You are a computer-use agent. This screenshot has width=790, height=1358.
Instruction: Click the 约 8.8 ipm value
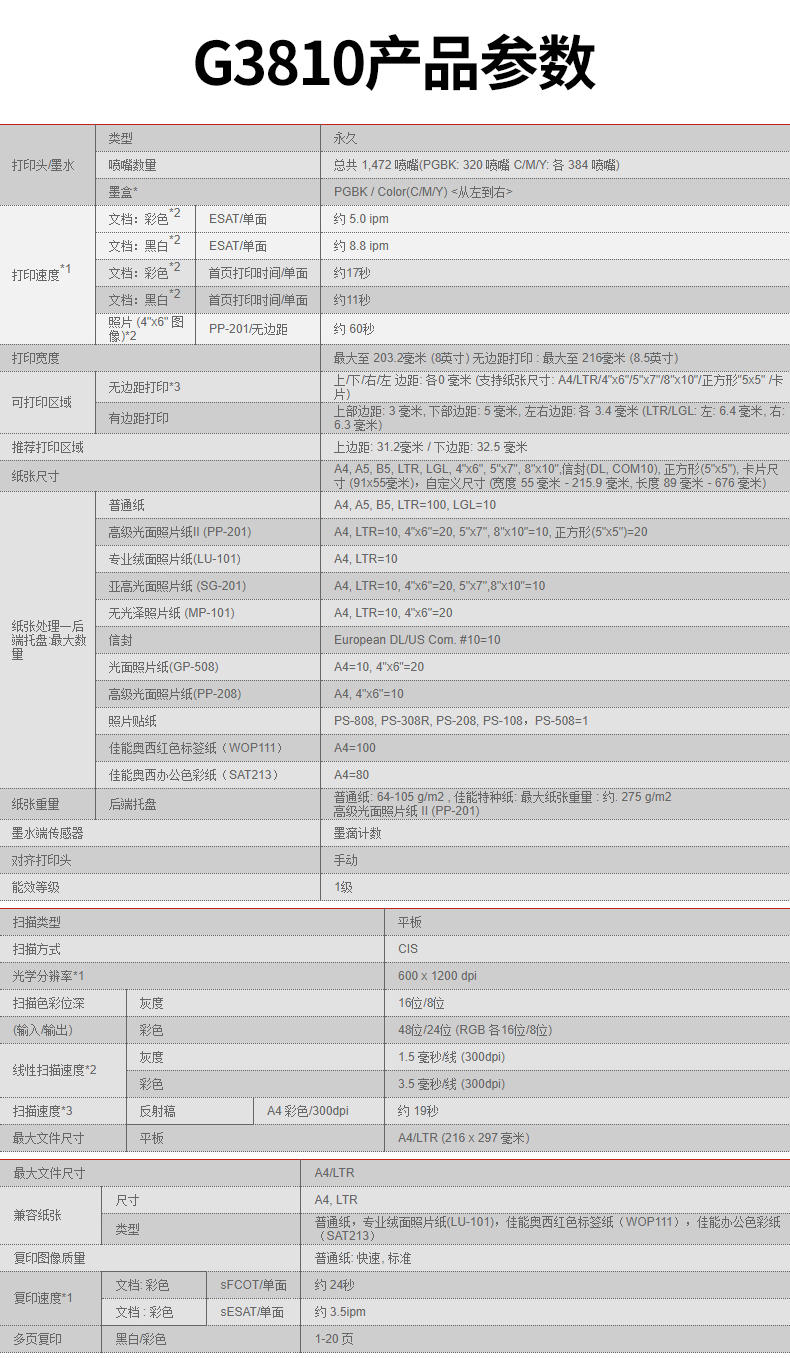[x=361, y=246]
